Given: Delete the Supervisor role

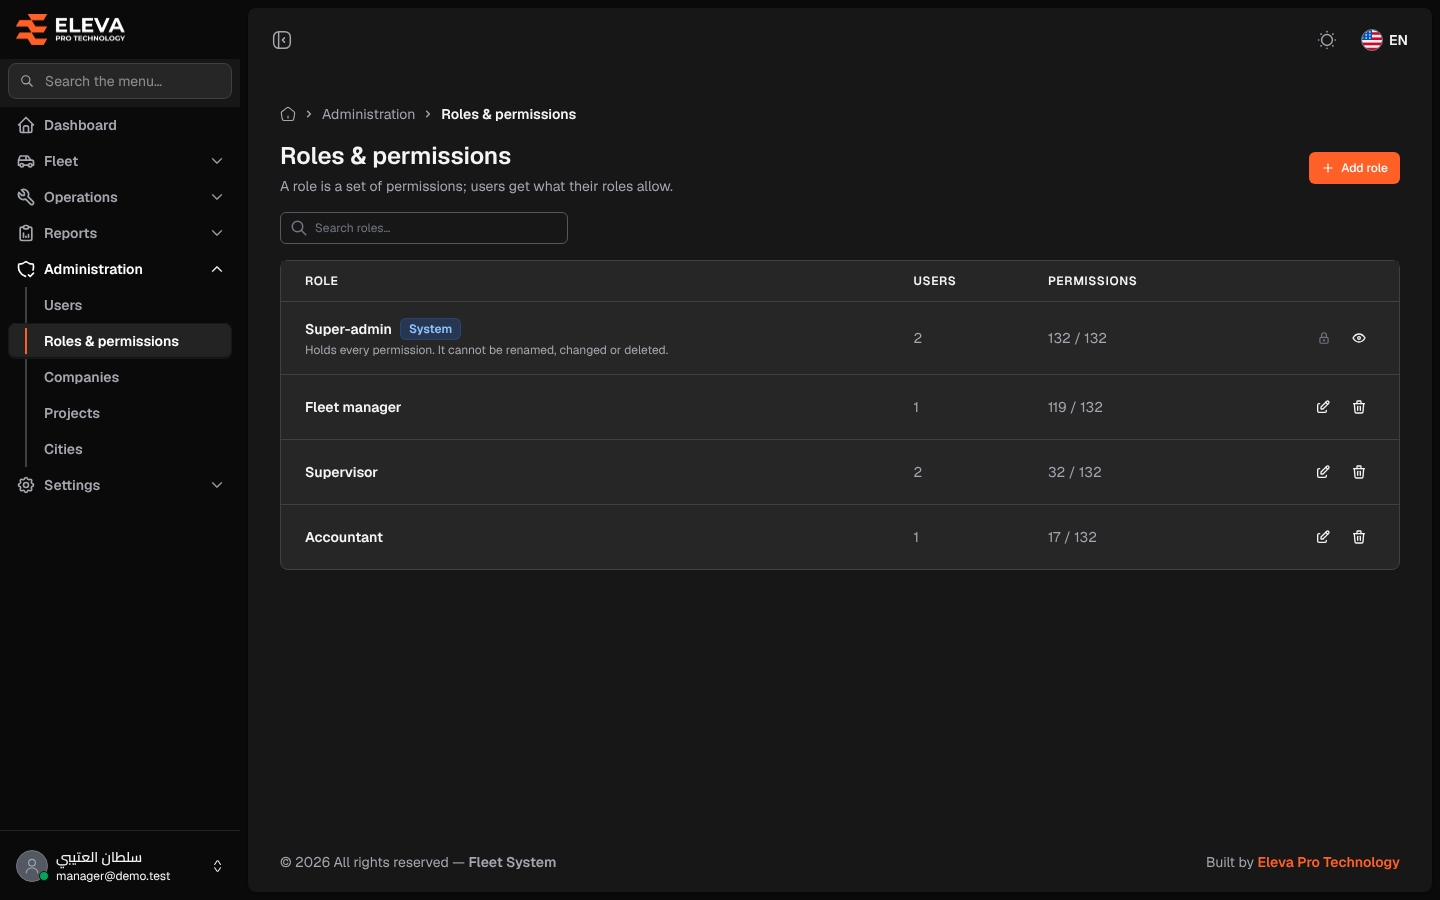Looking at the screenshot, I should click(1359, 472).
